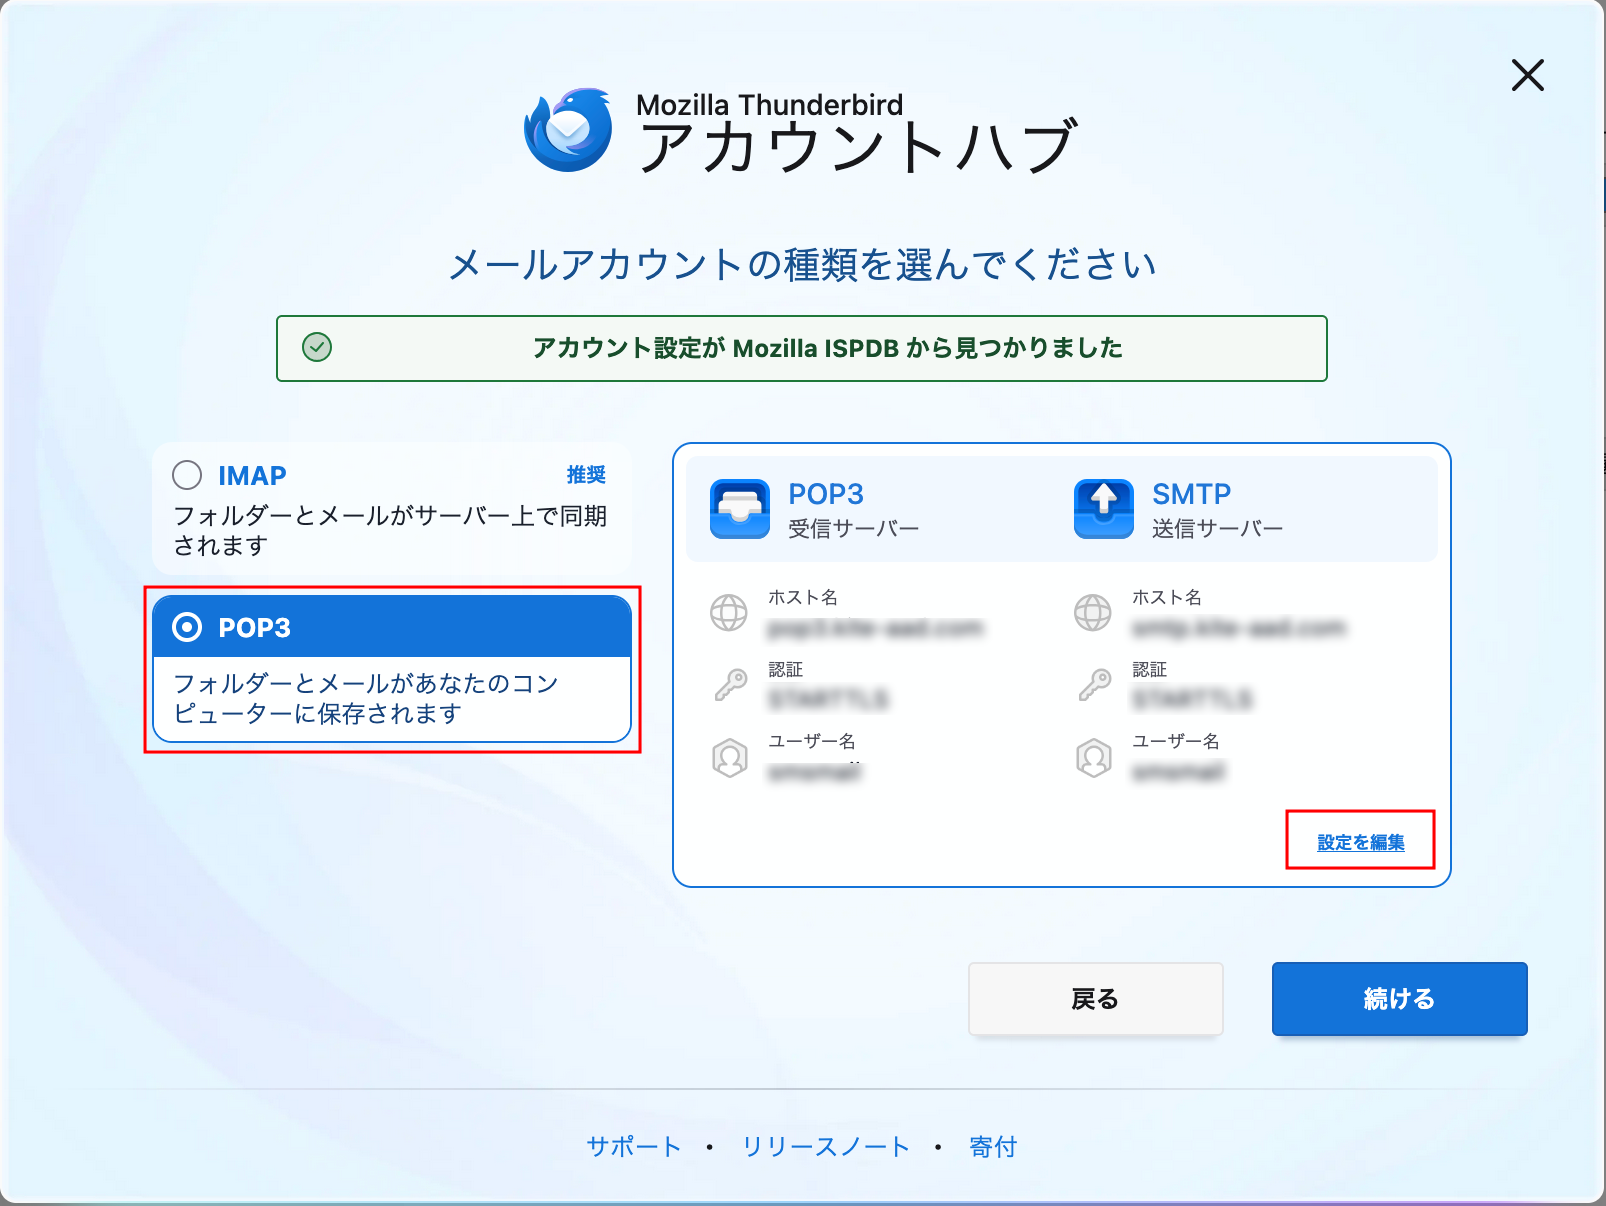Click the green checkmark icon in the ISPDB banner

[317, 347]
